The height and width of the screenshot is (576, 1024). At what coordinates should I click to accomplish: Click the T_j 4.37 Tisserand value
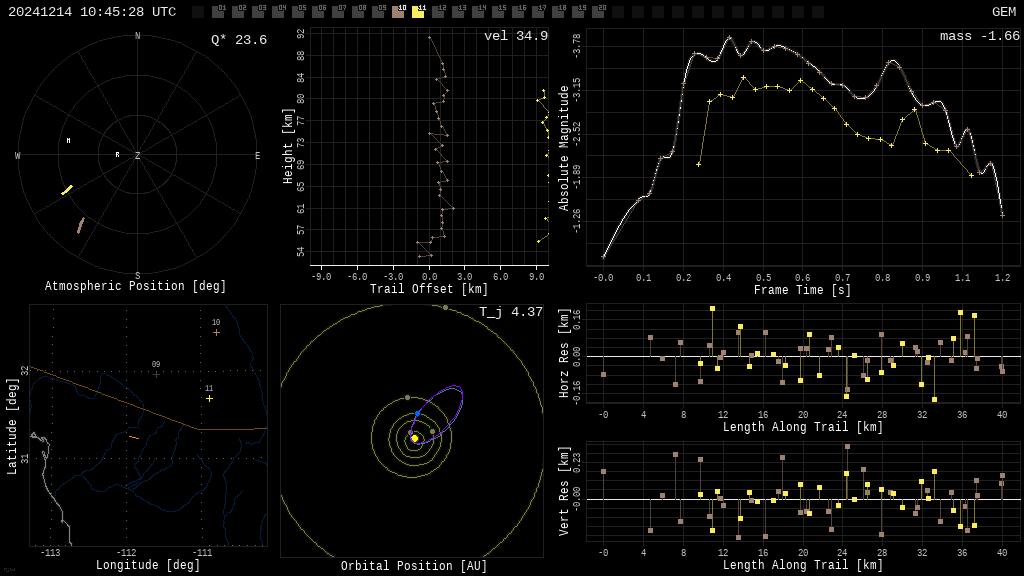point(510,312)
